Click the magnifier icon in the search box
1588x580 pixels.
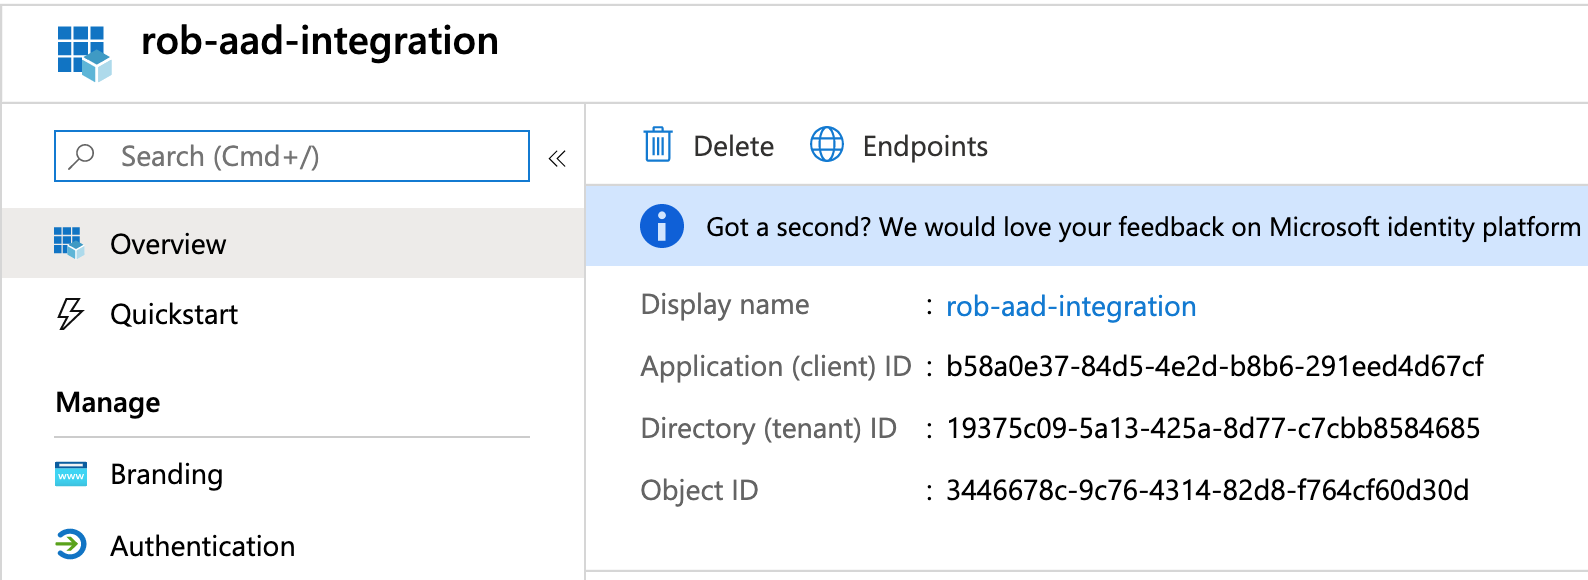(x=82, y=156)
